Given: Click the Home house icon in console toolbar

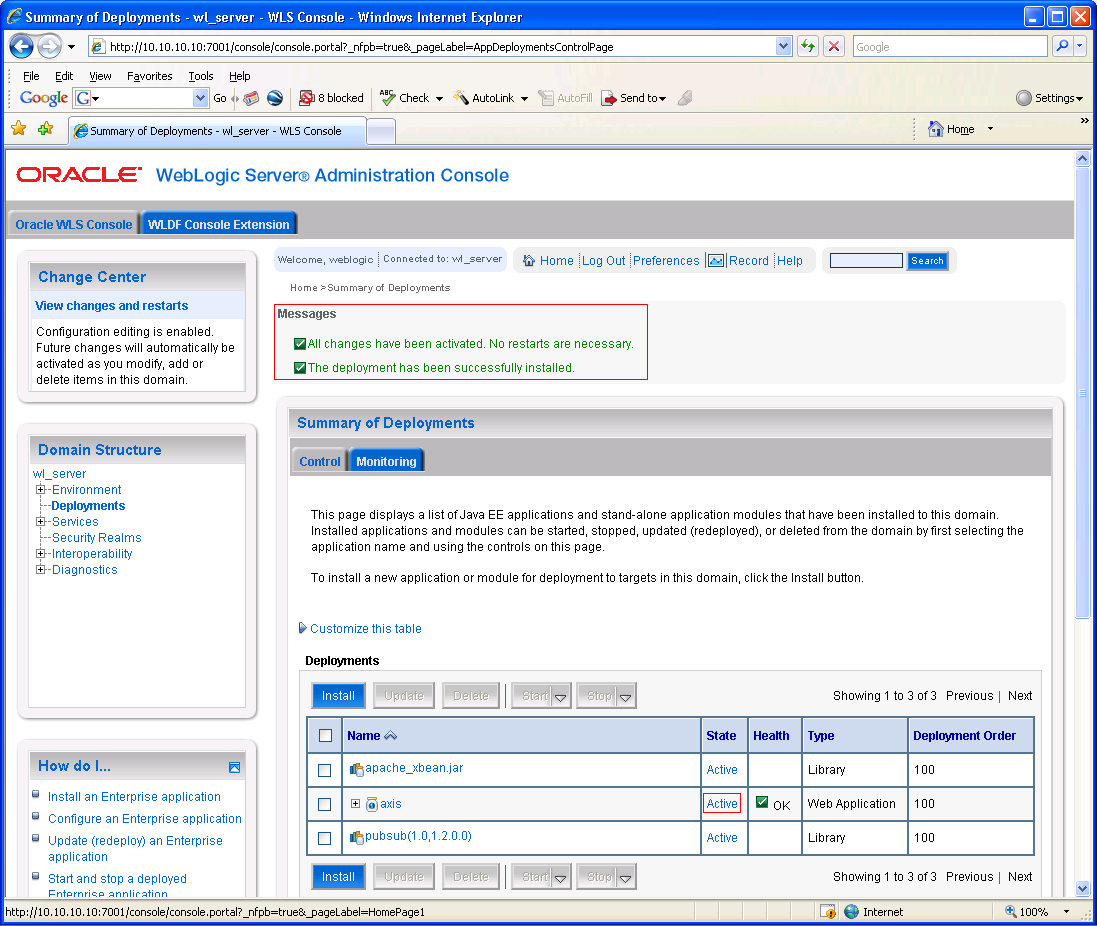Looking at the screenshot, I should [x=530, y=261].
